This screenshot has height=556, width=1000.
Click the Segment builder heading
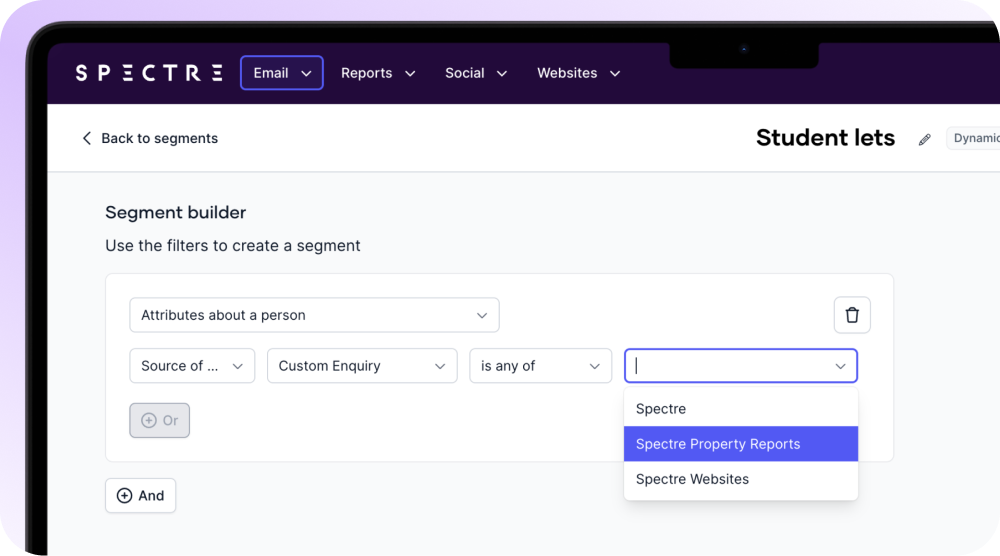click(175, 212)
